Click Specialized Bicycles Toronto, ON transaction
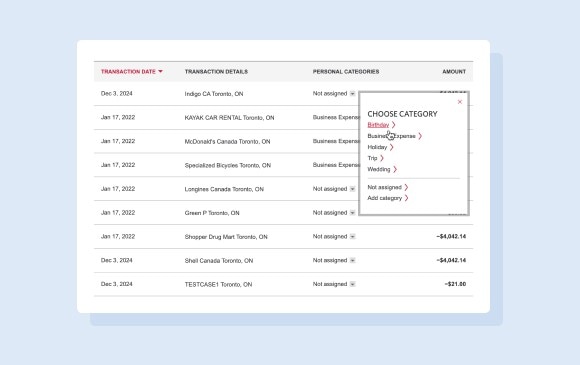Viewport: 580px width, 365px height. click(x=227, y=165)
